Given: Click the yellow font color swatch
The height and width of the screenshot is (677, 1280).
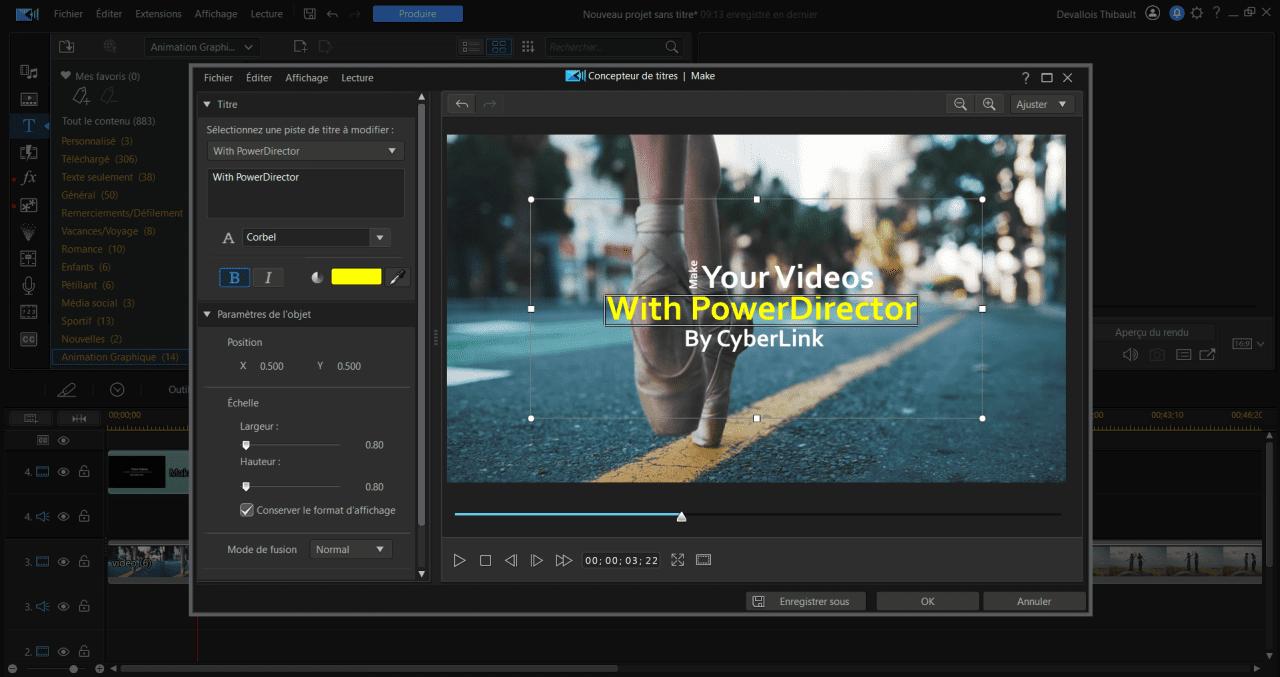Looking at the screenshot, I should point(356,277).
